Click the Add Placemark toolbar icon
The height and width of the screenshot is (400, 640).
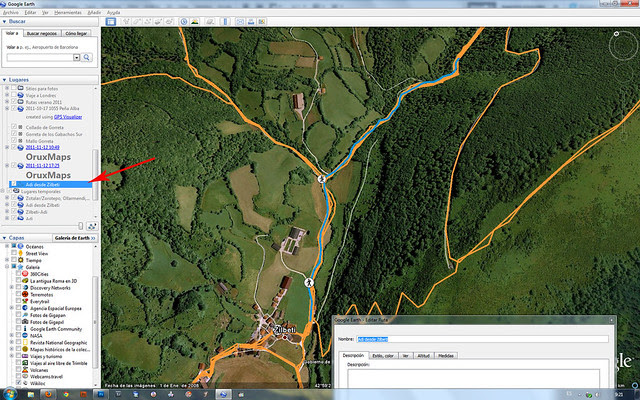[126, 22]
